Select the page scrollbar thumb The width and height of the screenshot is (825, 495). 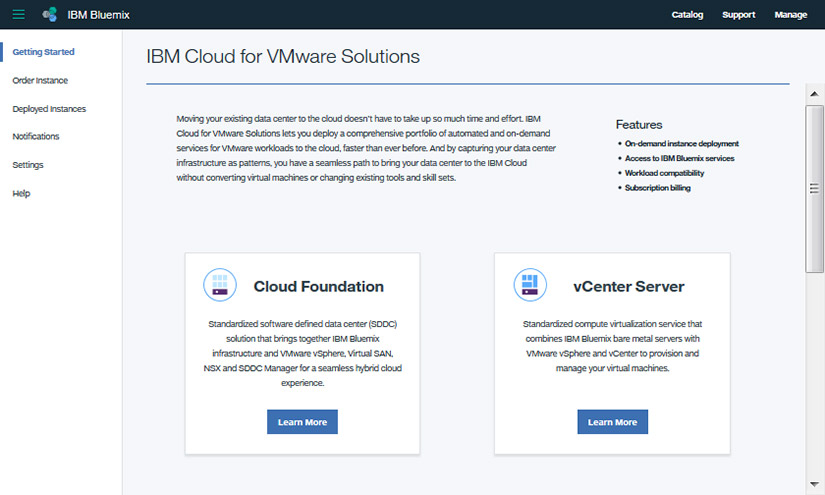pyautogui.click(x=814, y=188)
